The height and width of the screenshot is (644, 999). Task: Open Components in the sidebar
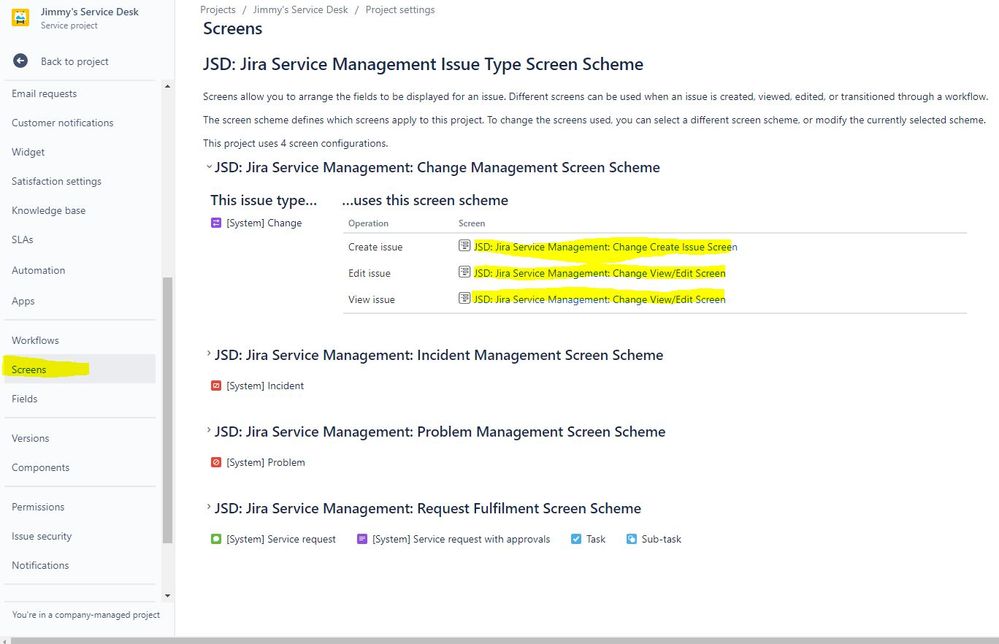[x=40, y=468]
